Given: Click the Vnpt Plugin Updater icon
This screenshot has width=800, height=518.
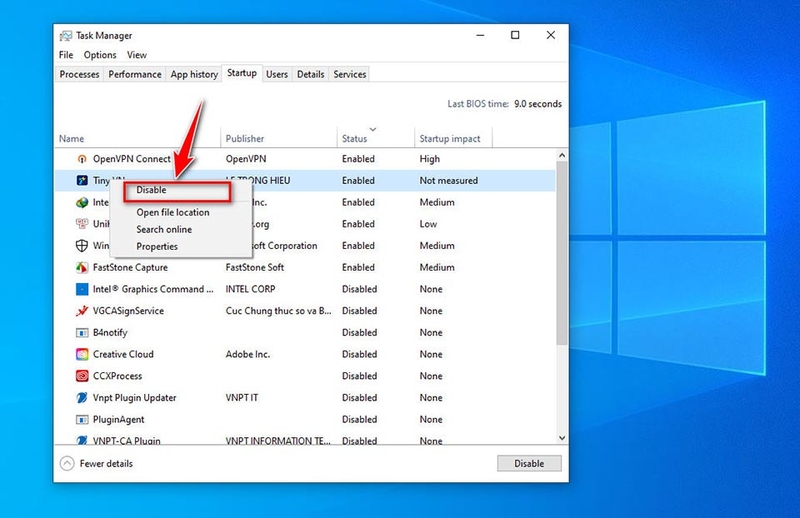Looking at the screenshot, I should coord(83,398).
